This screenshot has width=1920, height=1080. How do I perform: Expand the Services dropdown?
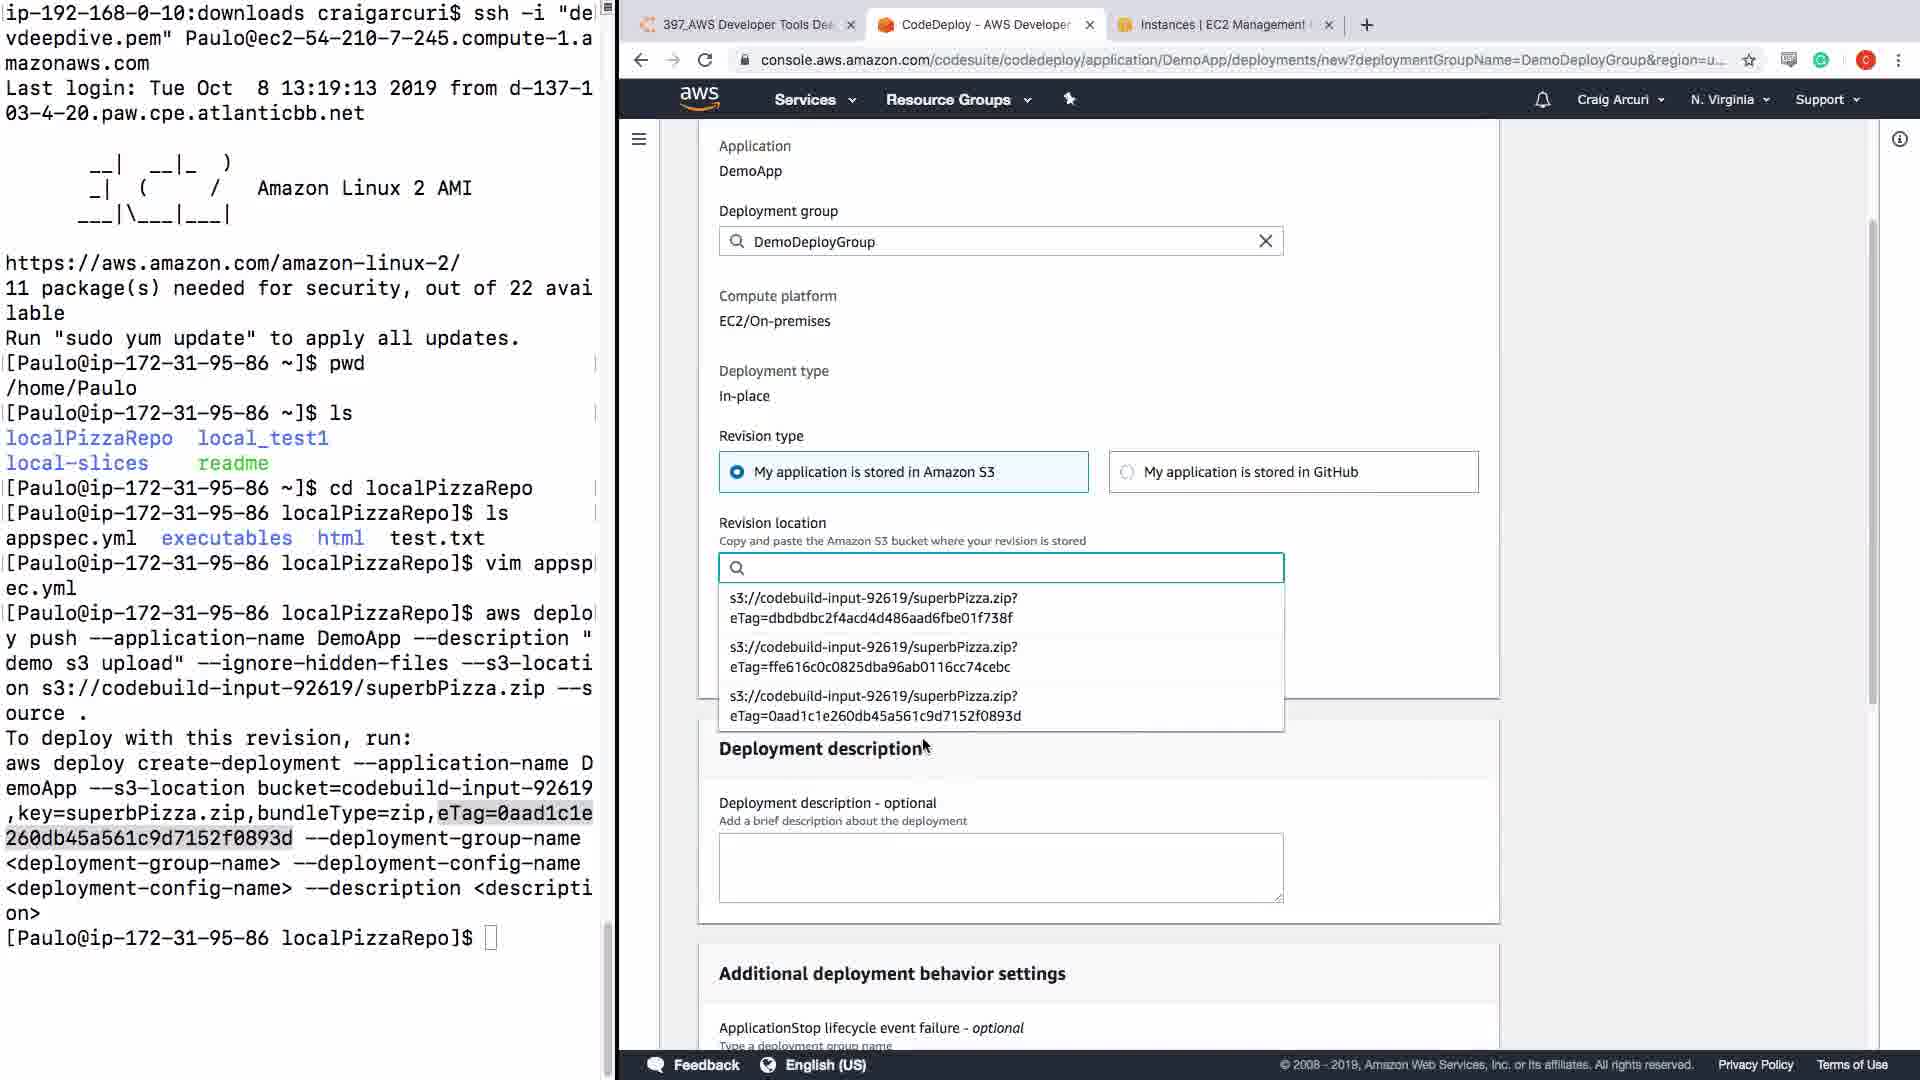(x=814, y=100)
